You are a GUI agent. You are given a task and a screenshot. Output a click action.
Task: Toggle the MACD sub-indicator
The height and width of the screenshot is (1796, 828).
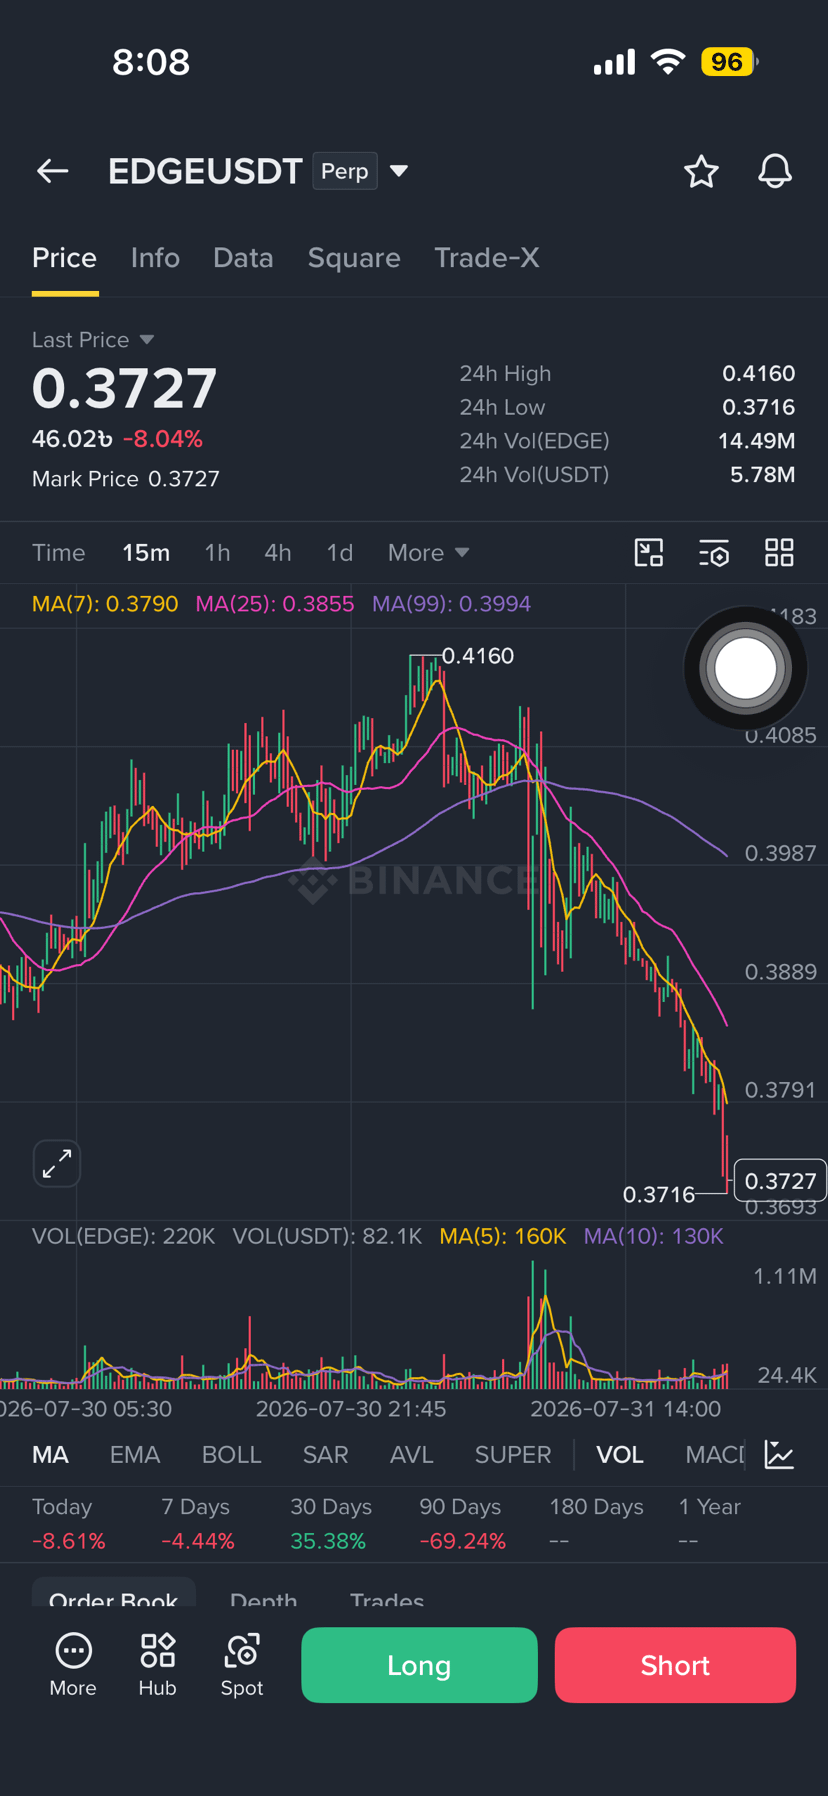(x=715, y=1455)
